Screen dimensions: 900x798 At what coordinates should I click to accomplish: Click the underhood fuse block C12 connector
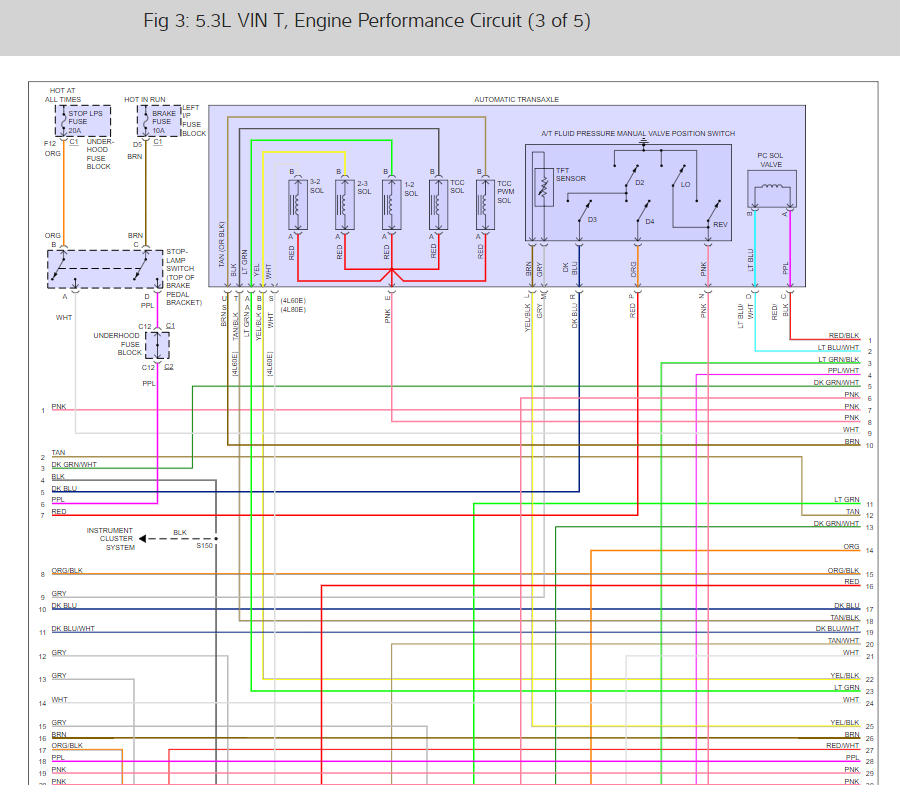[157, 346]
